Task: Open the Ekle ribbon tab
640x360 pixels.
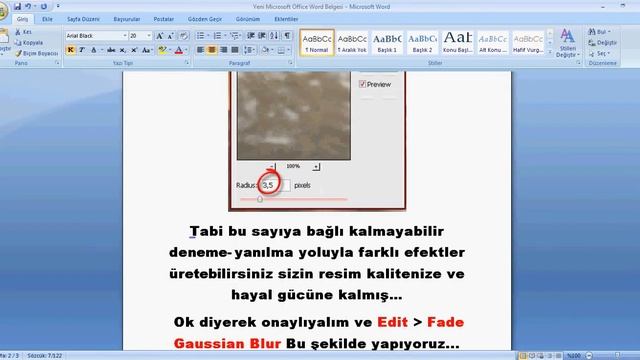Action: (47, 19)
